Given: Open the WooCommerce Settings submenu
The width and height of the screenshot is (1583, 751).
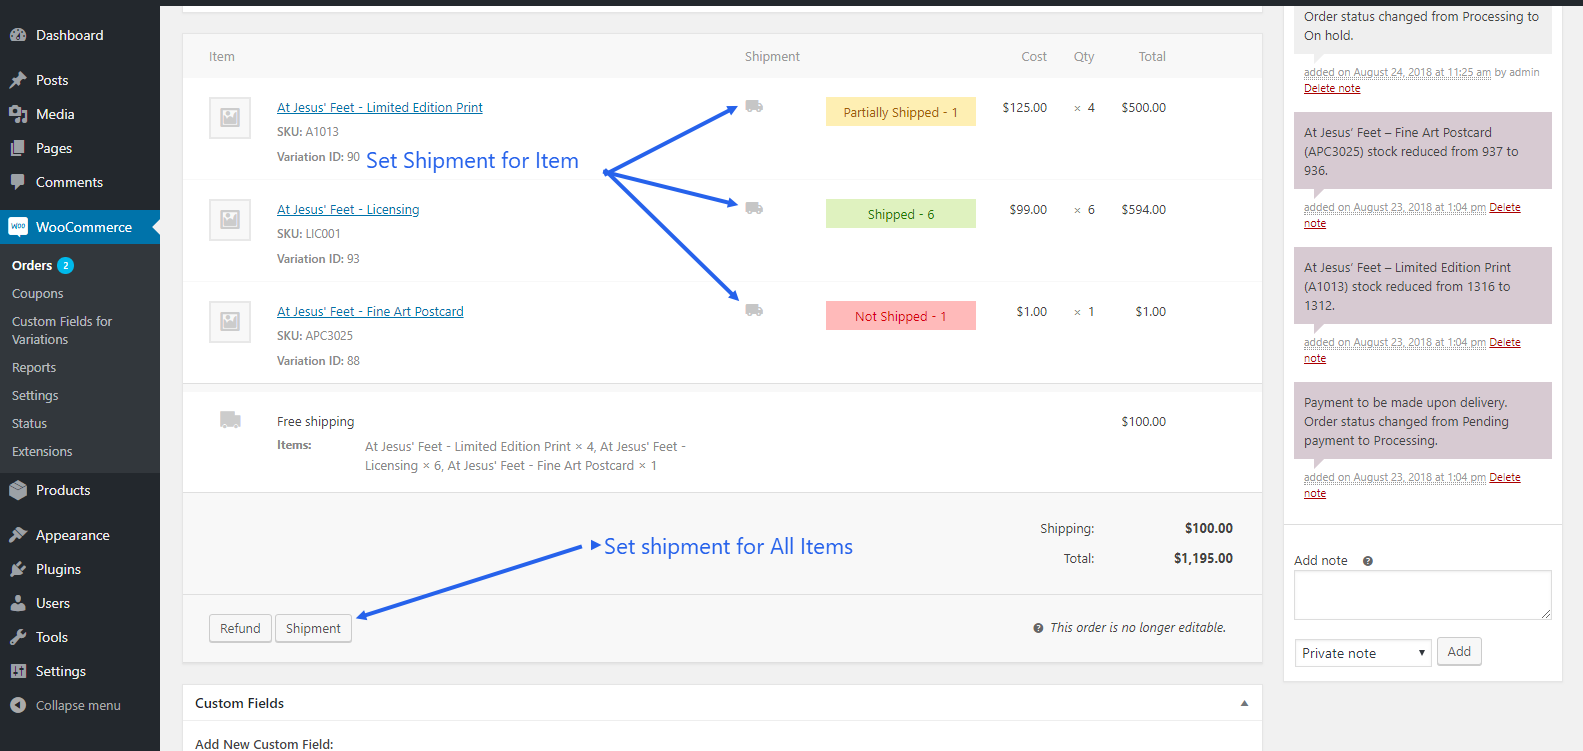Looking at the screenshot, I should 35,395.
